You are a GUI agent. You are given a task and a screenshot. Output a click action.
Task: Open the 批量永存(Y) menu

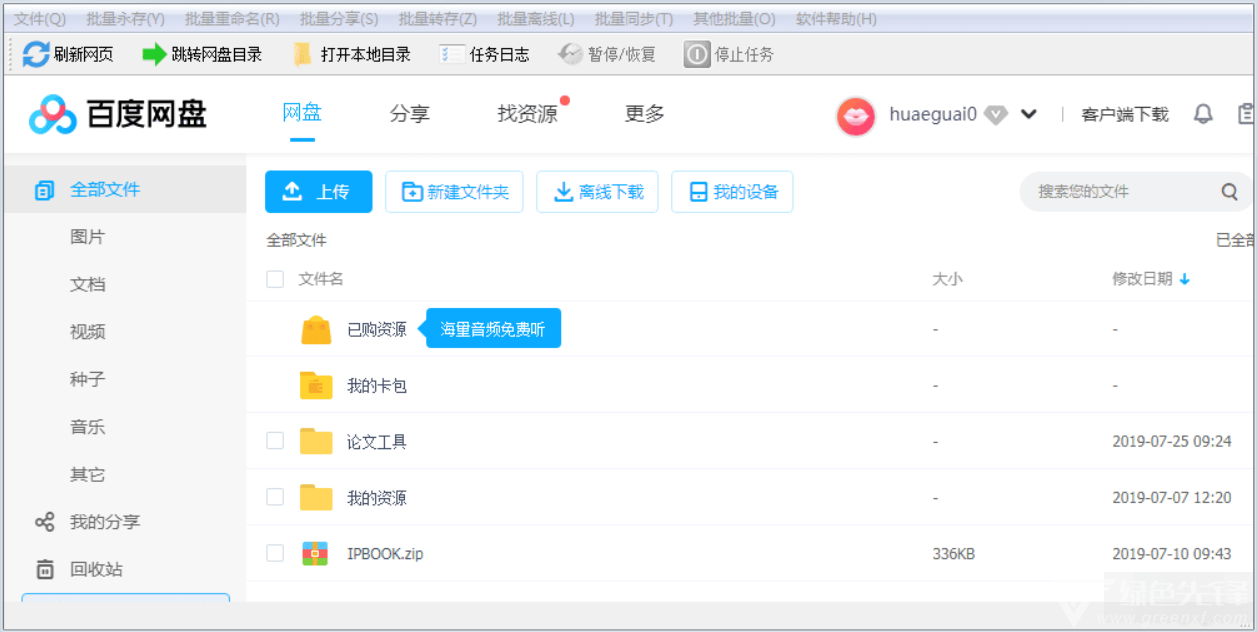pos(125,19)
